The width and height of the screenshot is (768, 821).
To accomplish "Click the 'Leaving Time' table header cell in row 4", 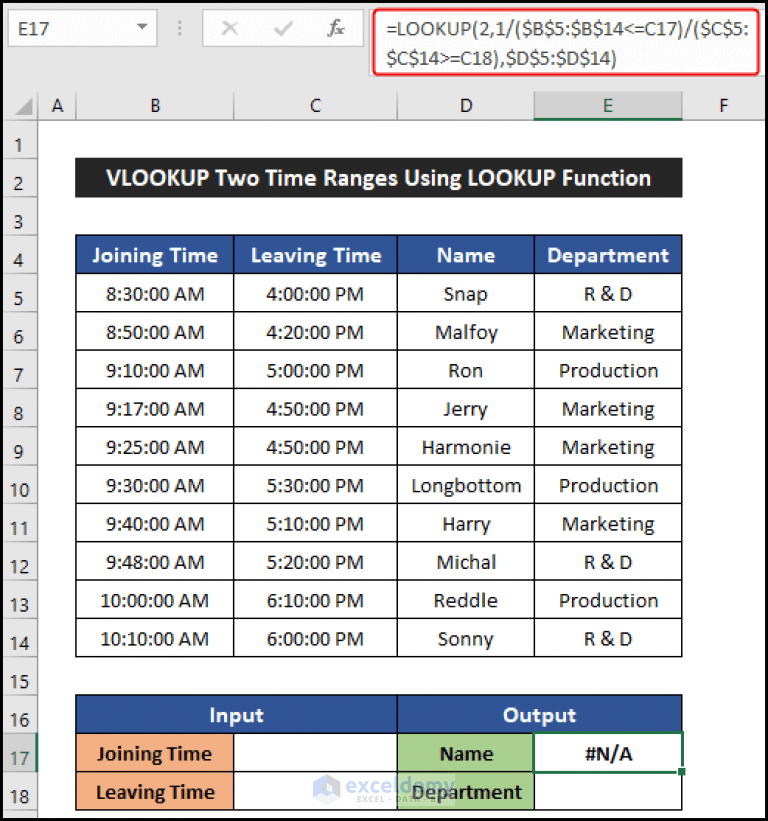I will coord(315,255).
